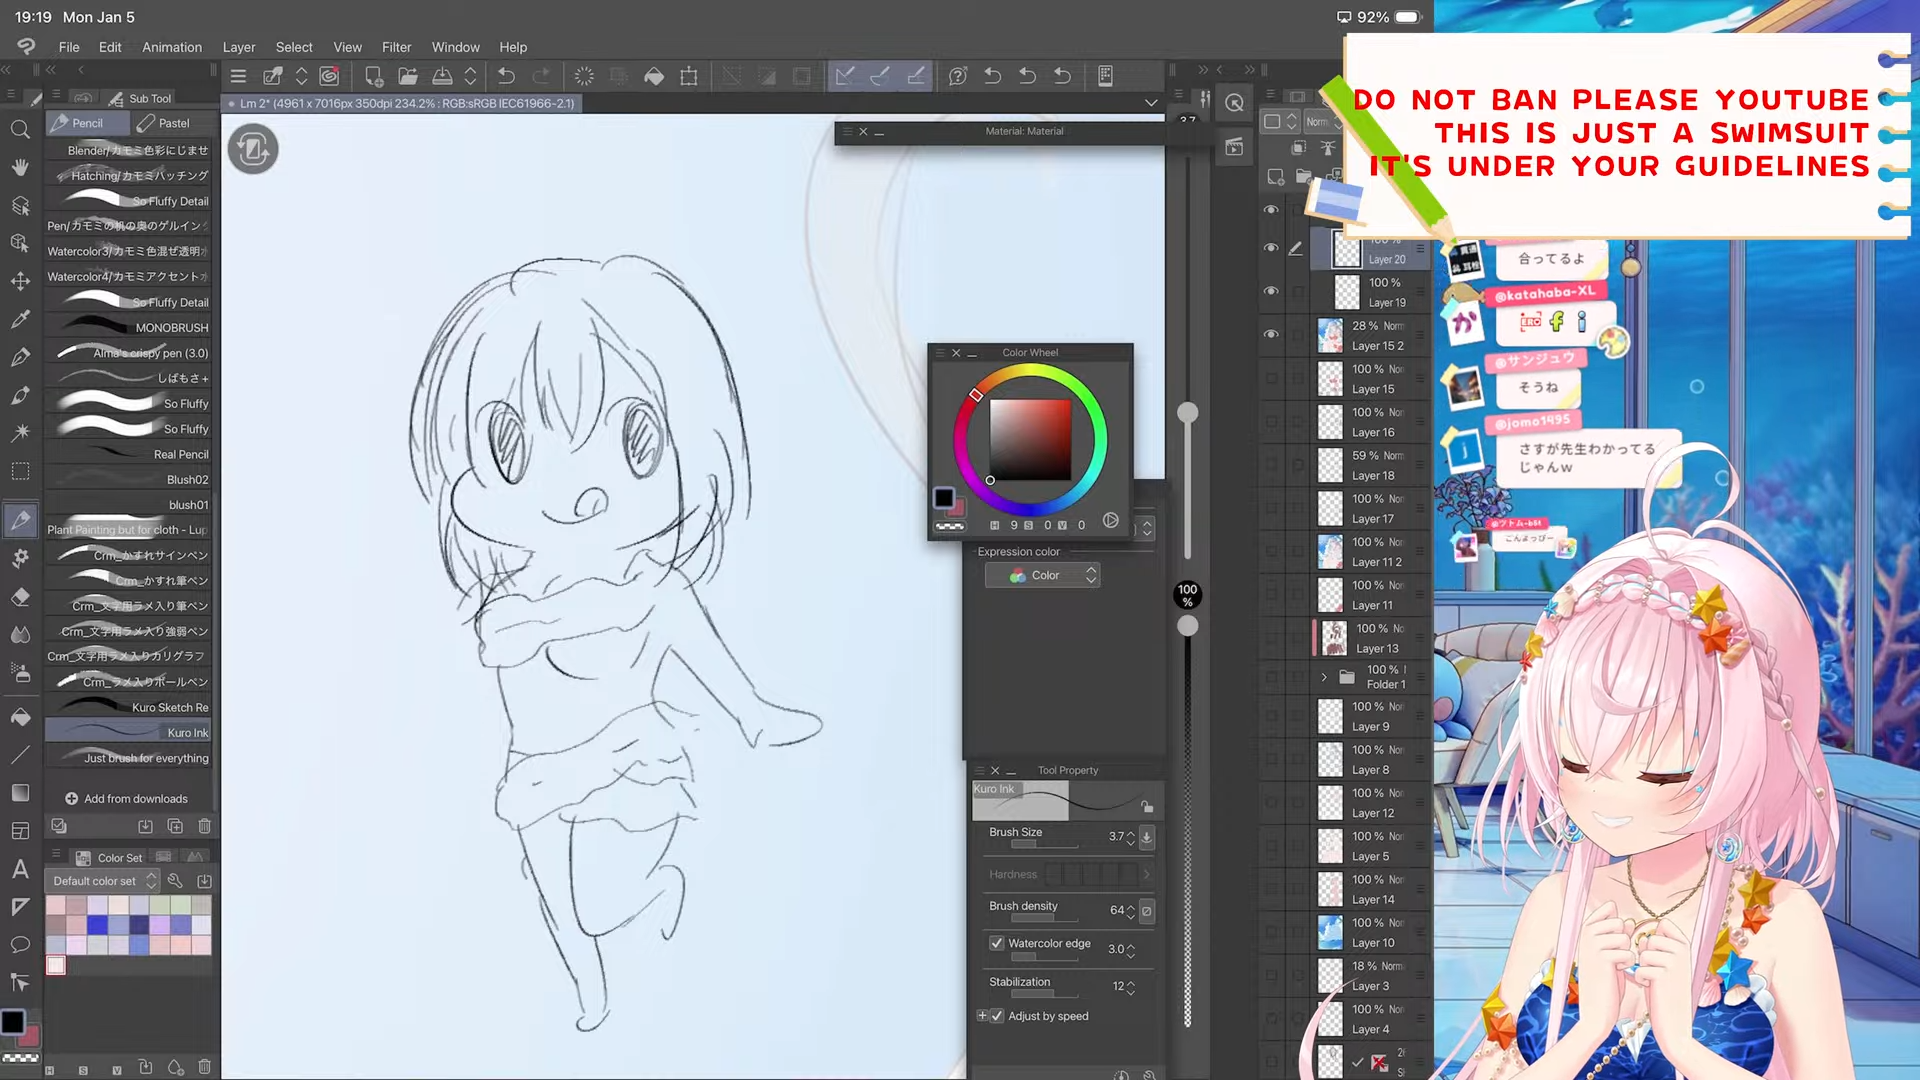Click the Undo arrow in command bar
1920x1080 pixels.
coord(506,76)
